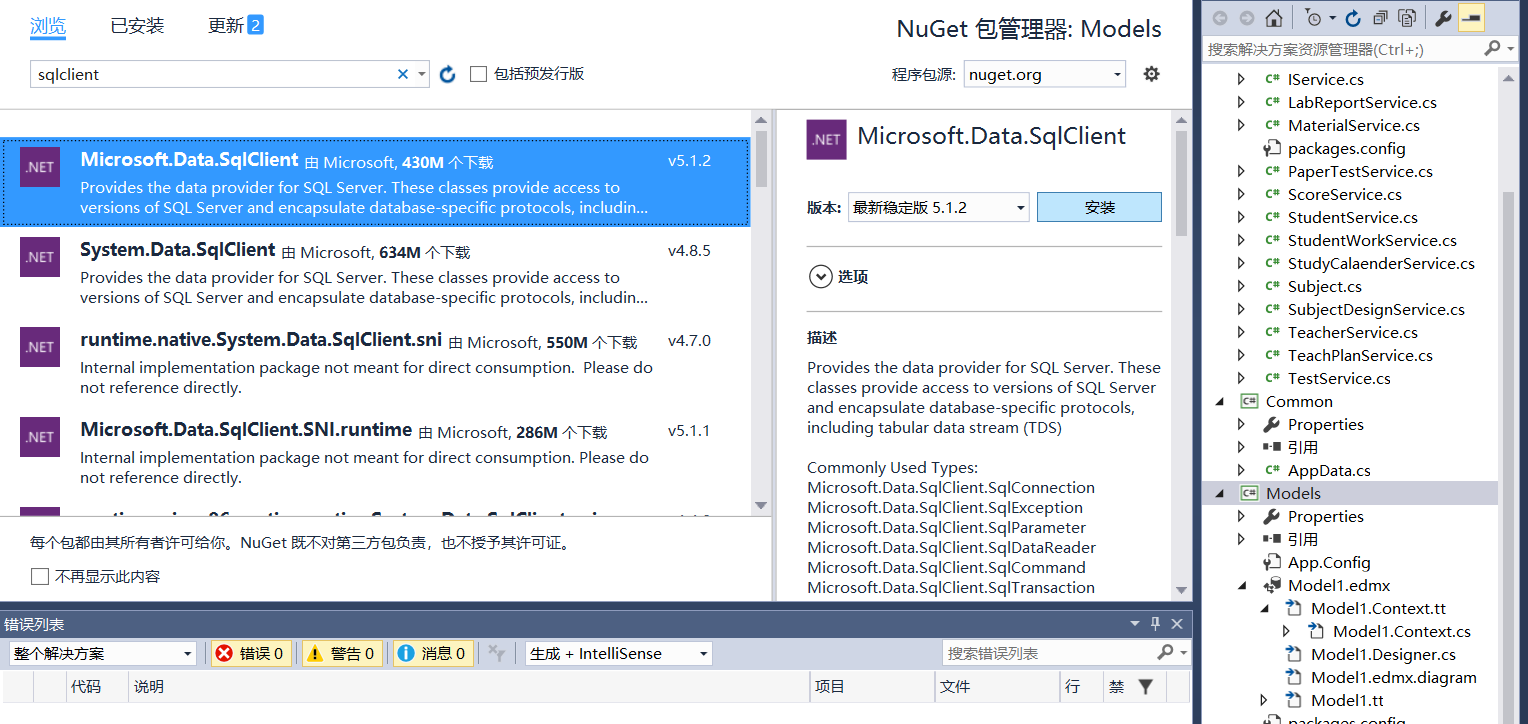
Task: Toggle the Warnings 0 filter button
Action: 342,653
